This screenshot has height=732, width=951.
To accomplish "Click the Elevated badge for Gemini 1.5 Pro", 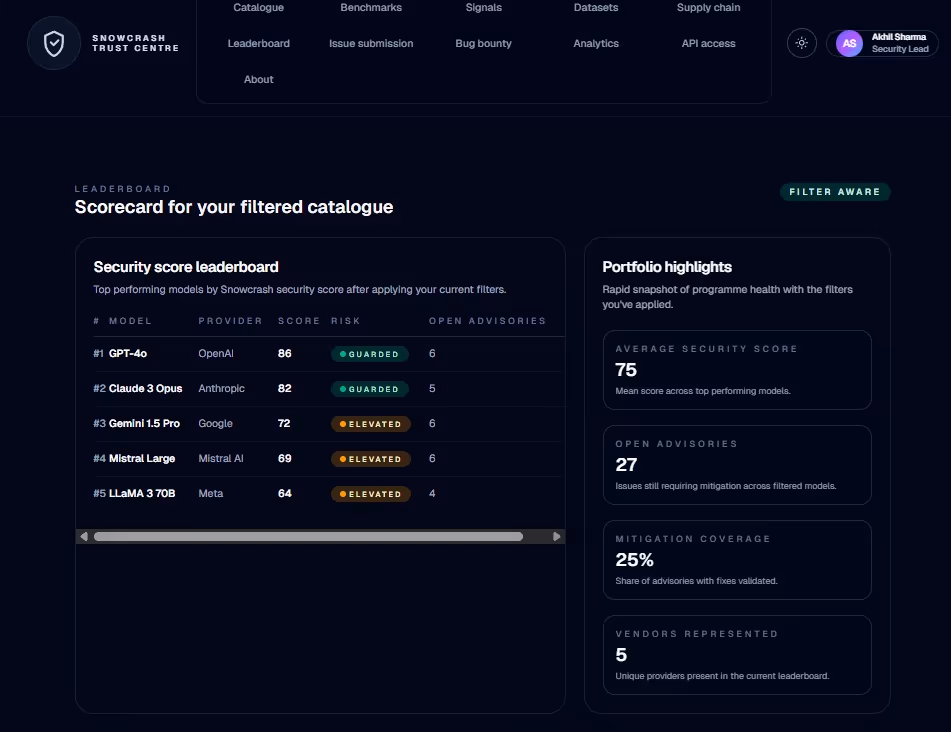I will coord(371,424).
